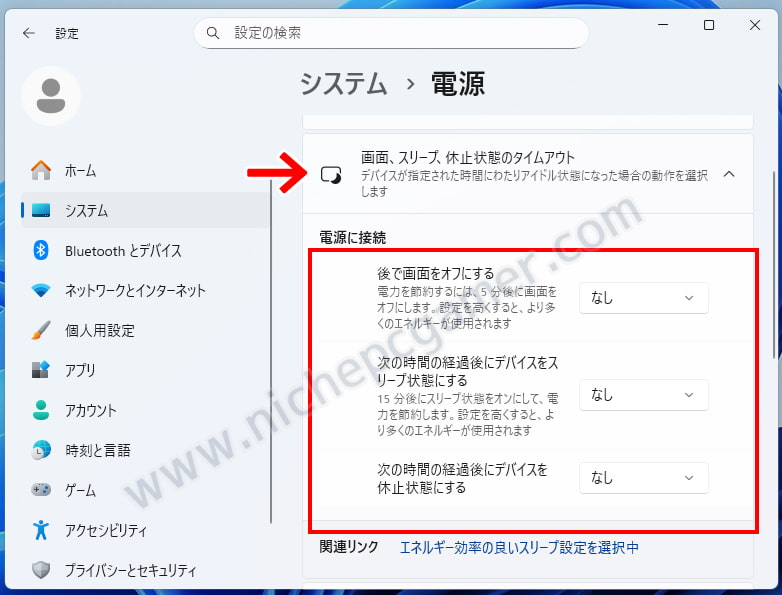Click the Bluetooth icon in sidebar
This screenshot has height=595, width=782.
tap(41, 251)
